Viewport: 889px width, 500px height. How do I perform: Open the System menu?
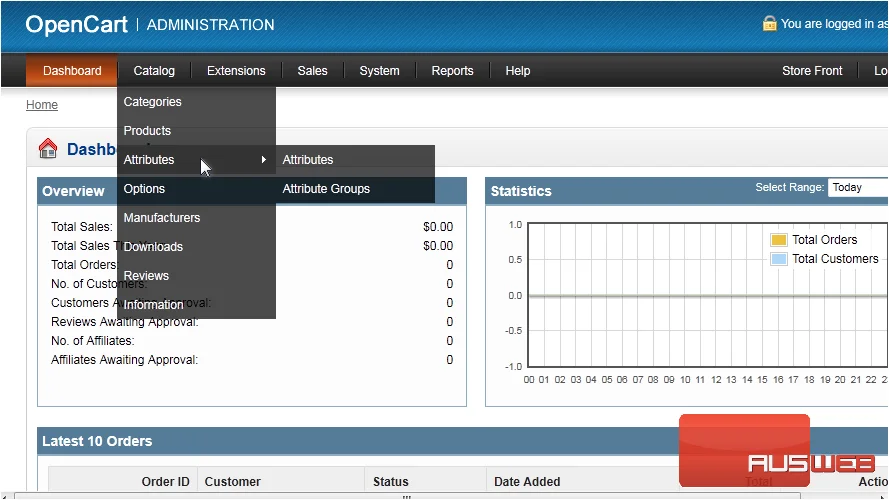tap(379, 71)
